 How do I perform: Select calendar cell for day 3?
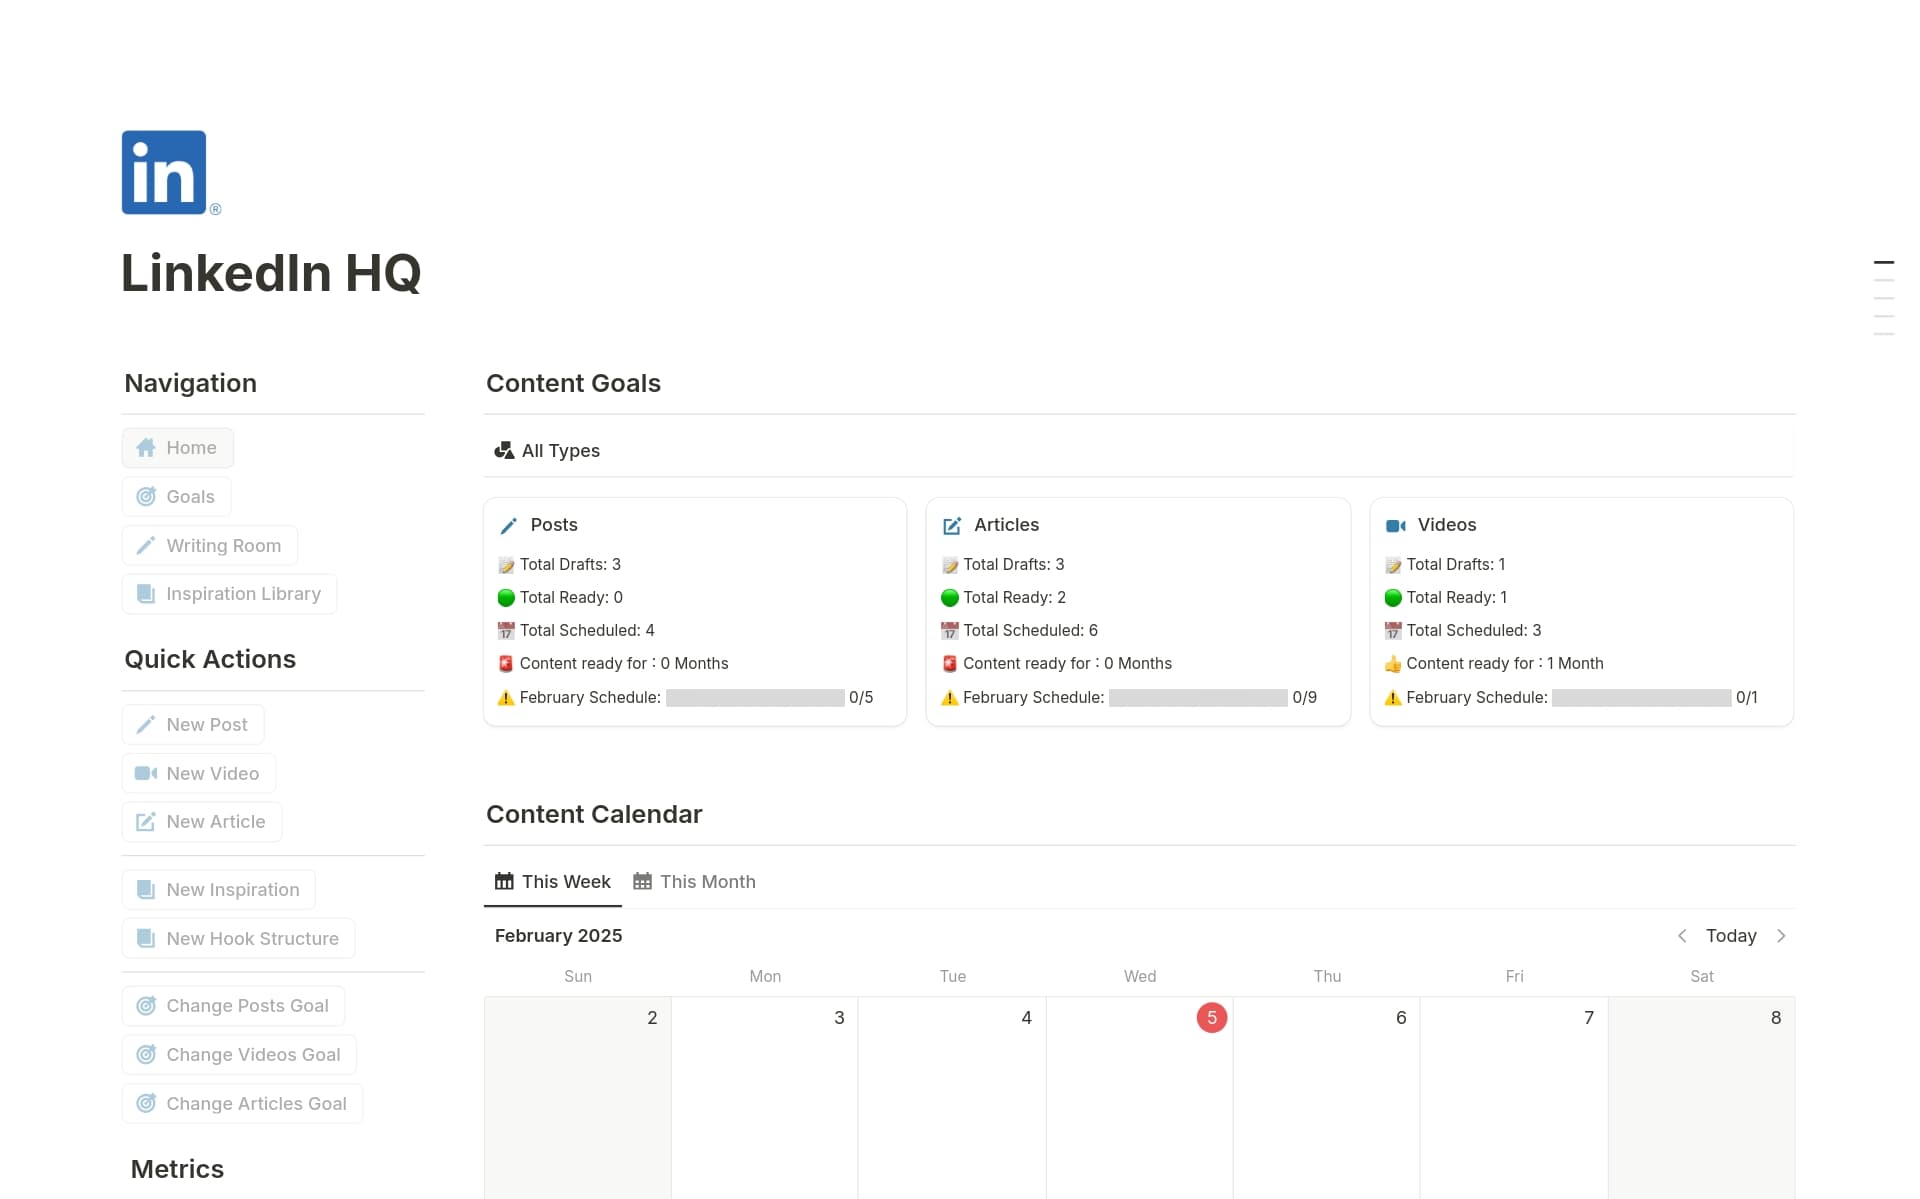(764, 1098)
